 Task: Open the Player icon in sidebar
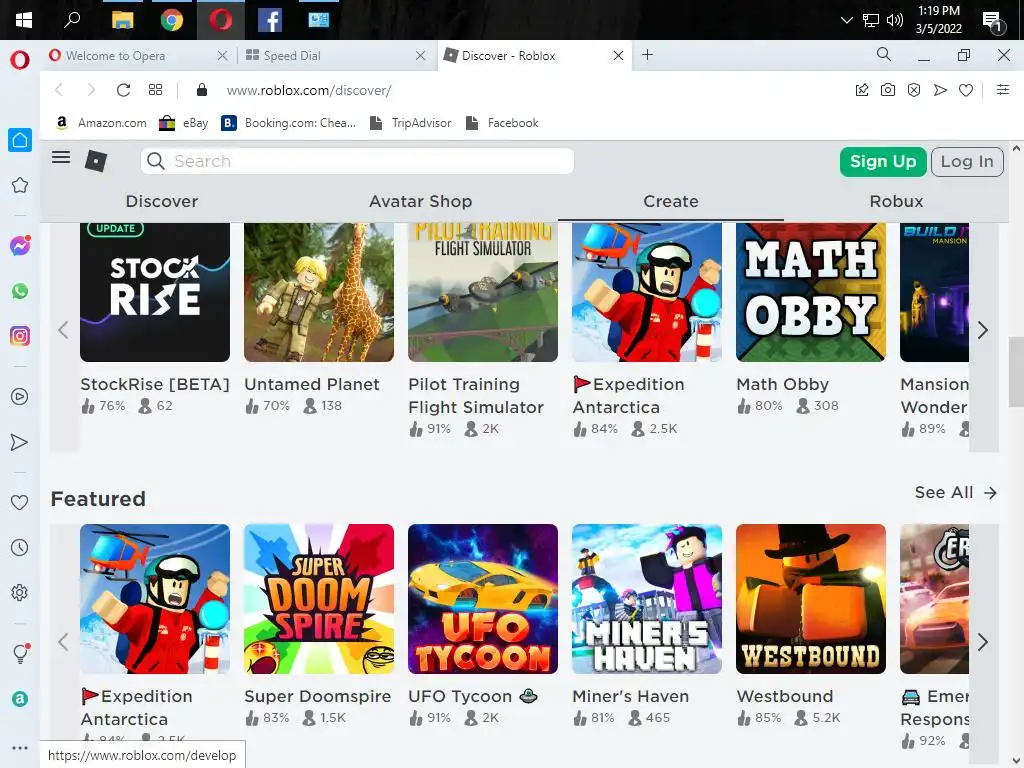(20, 396)
